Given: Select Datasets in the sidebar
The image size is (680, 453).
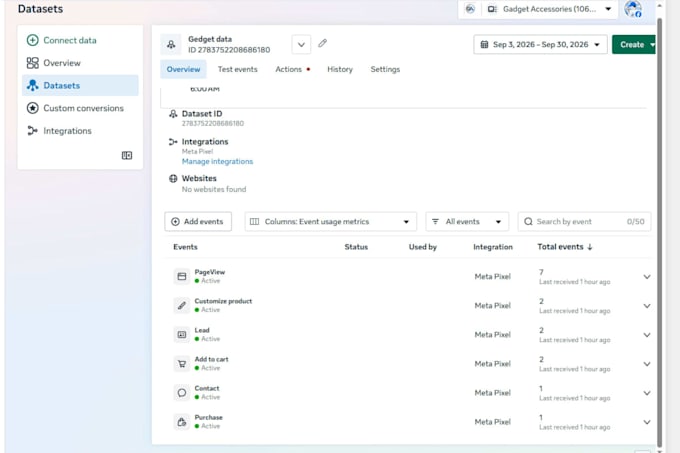Looking at the screenshot, I should click(80, 85).
